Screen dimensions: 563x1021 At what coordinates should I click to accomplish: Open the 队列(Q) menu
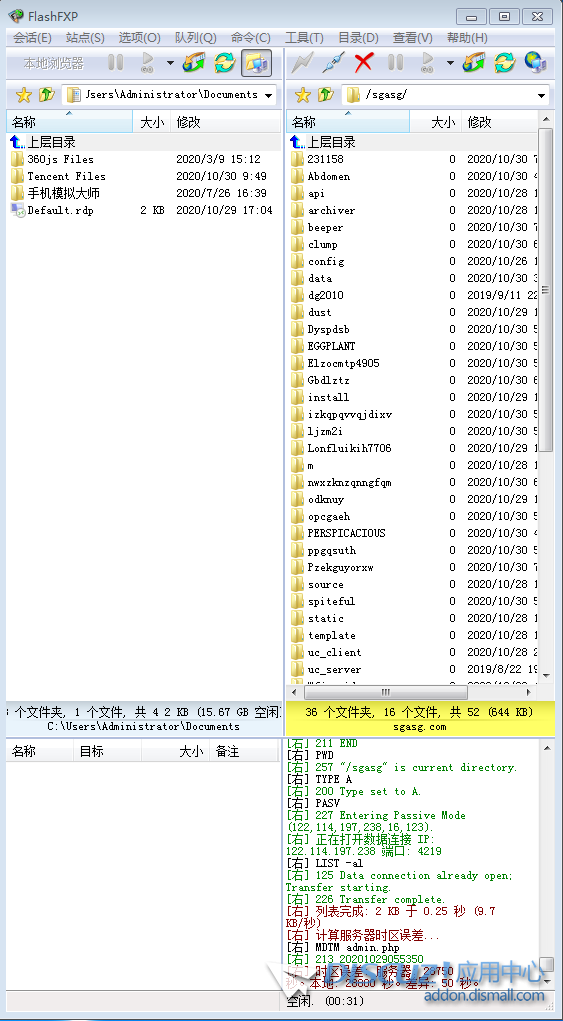pos(196,38)
